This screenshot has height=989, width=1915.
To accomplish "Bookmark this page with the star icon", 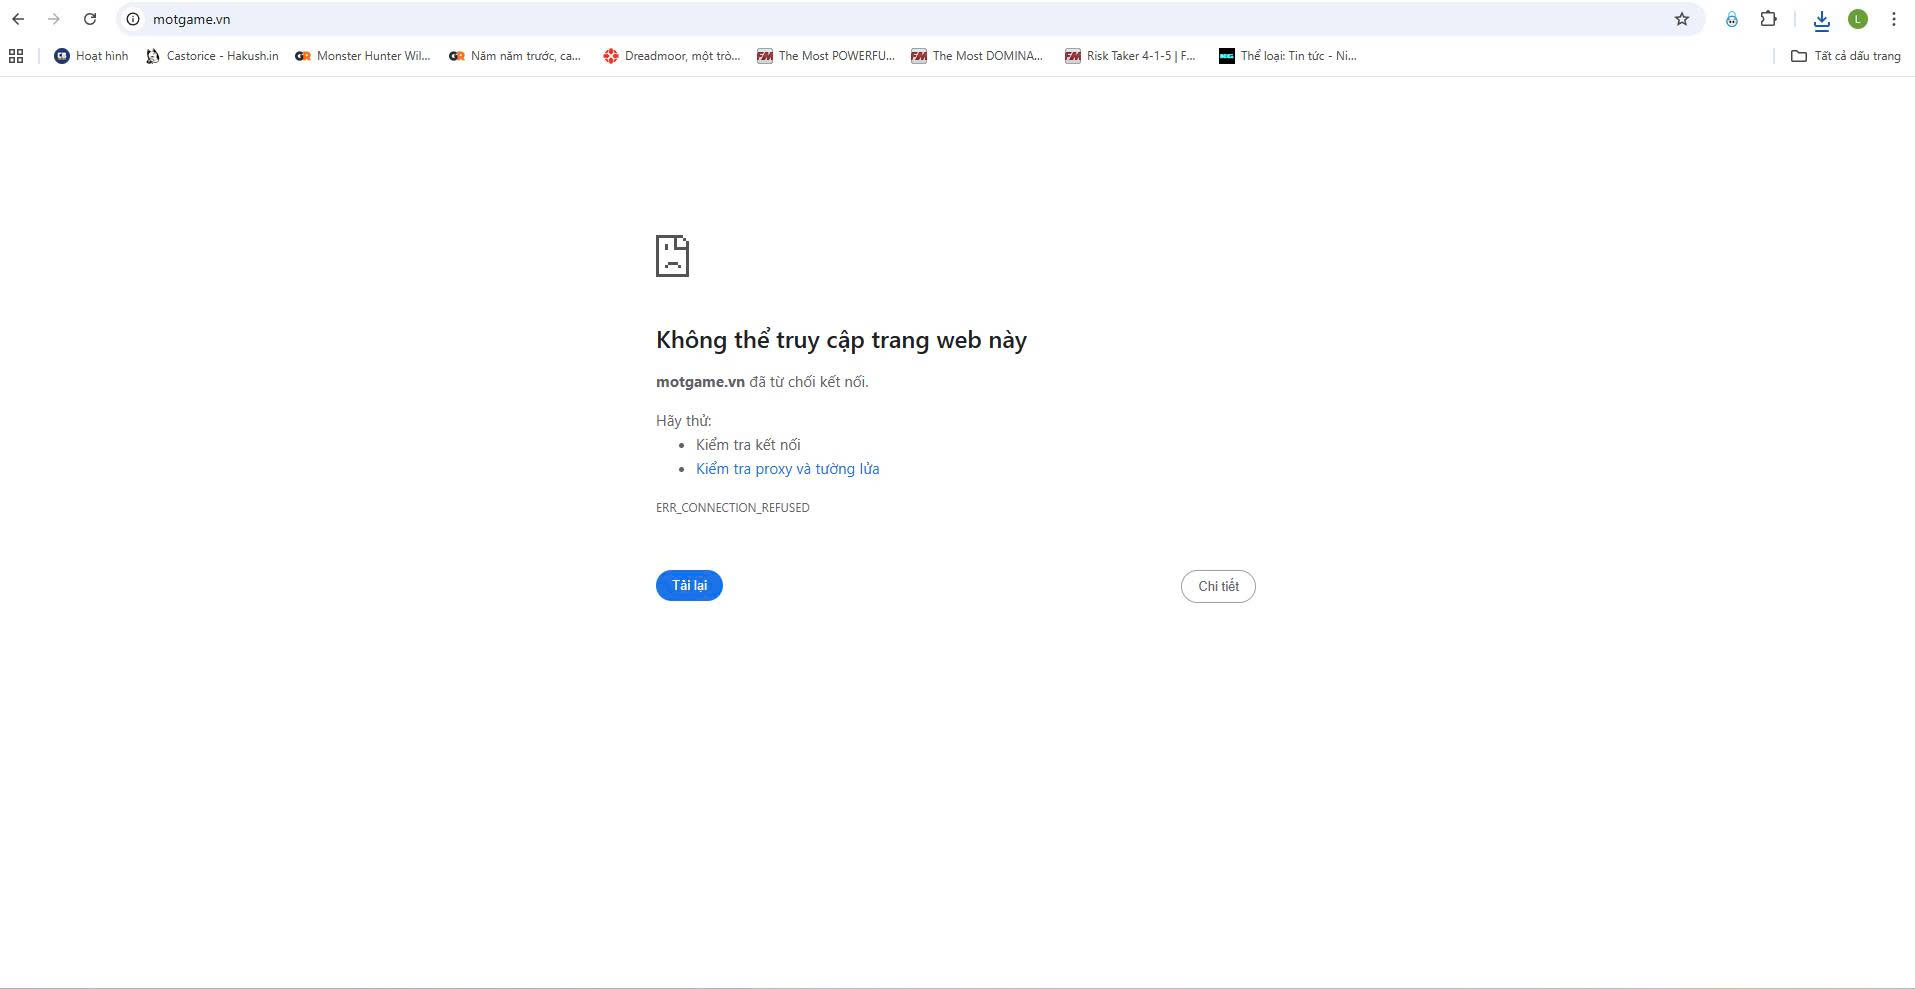I will 1682,19.
